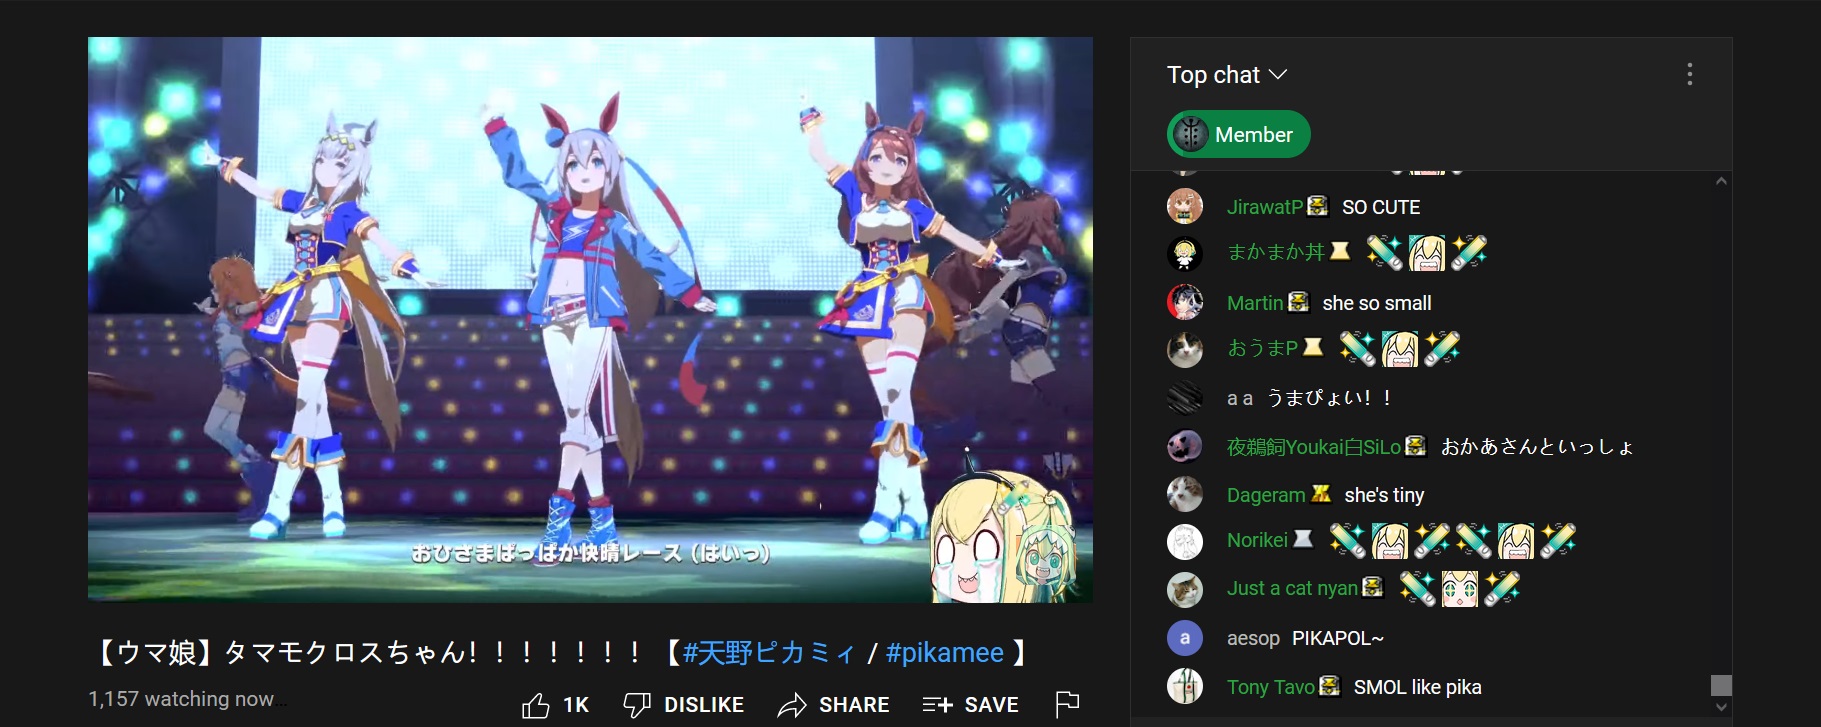The width and height of the screenshot is (1821, 727).
Task: Click 'SMOL like pika' chat message
Action: [1418, 687]
